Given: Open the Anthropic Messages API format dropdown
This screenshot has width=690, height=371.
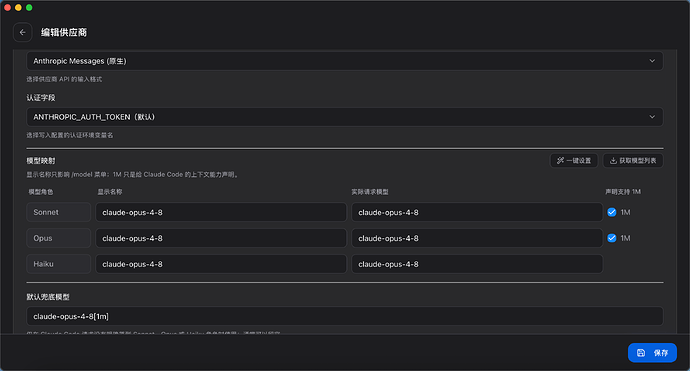Looking at the screenshot, I should [345, 61].
